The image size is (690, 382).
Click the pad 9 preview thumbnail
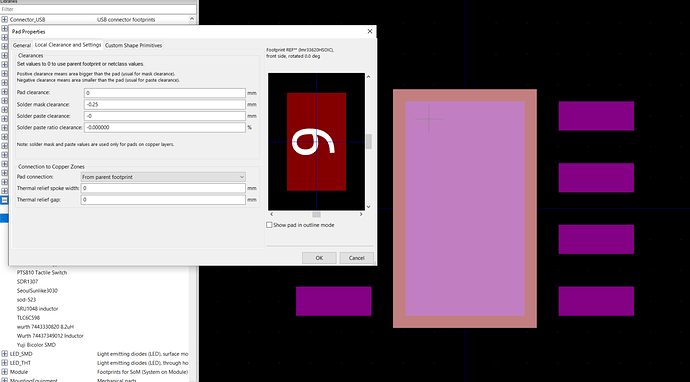pyautogui.click(x=316, y=142)
